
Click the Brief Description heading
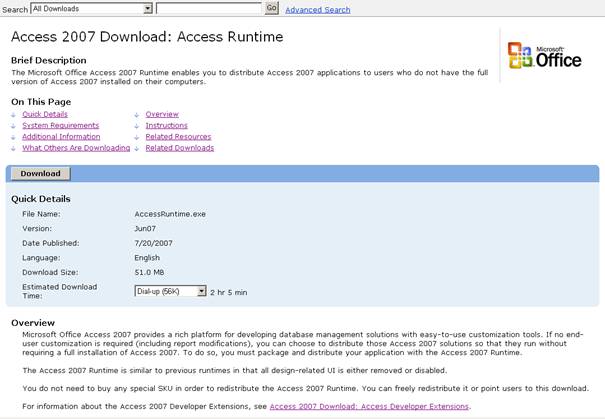(x=49, y=60)
